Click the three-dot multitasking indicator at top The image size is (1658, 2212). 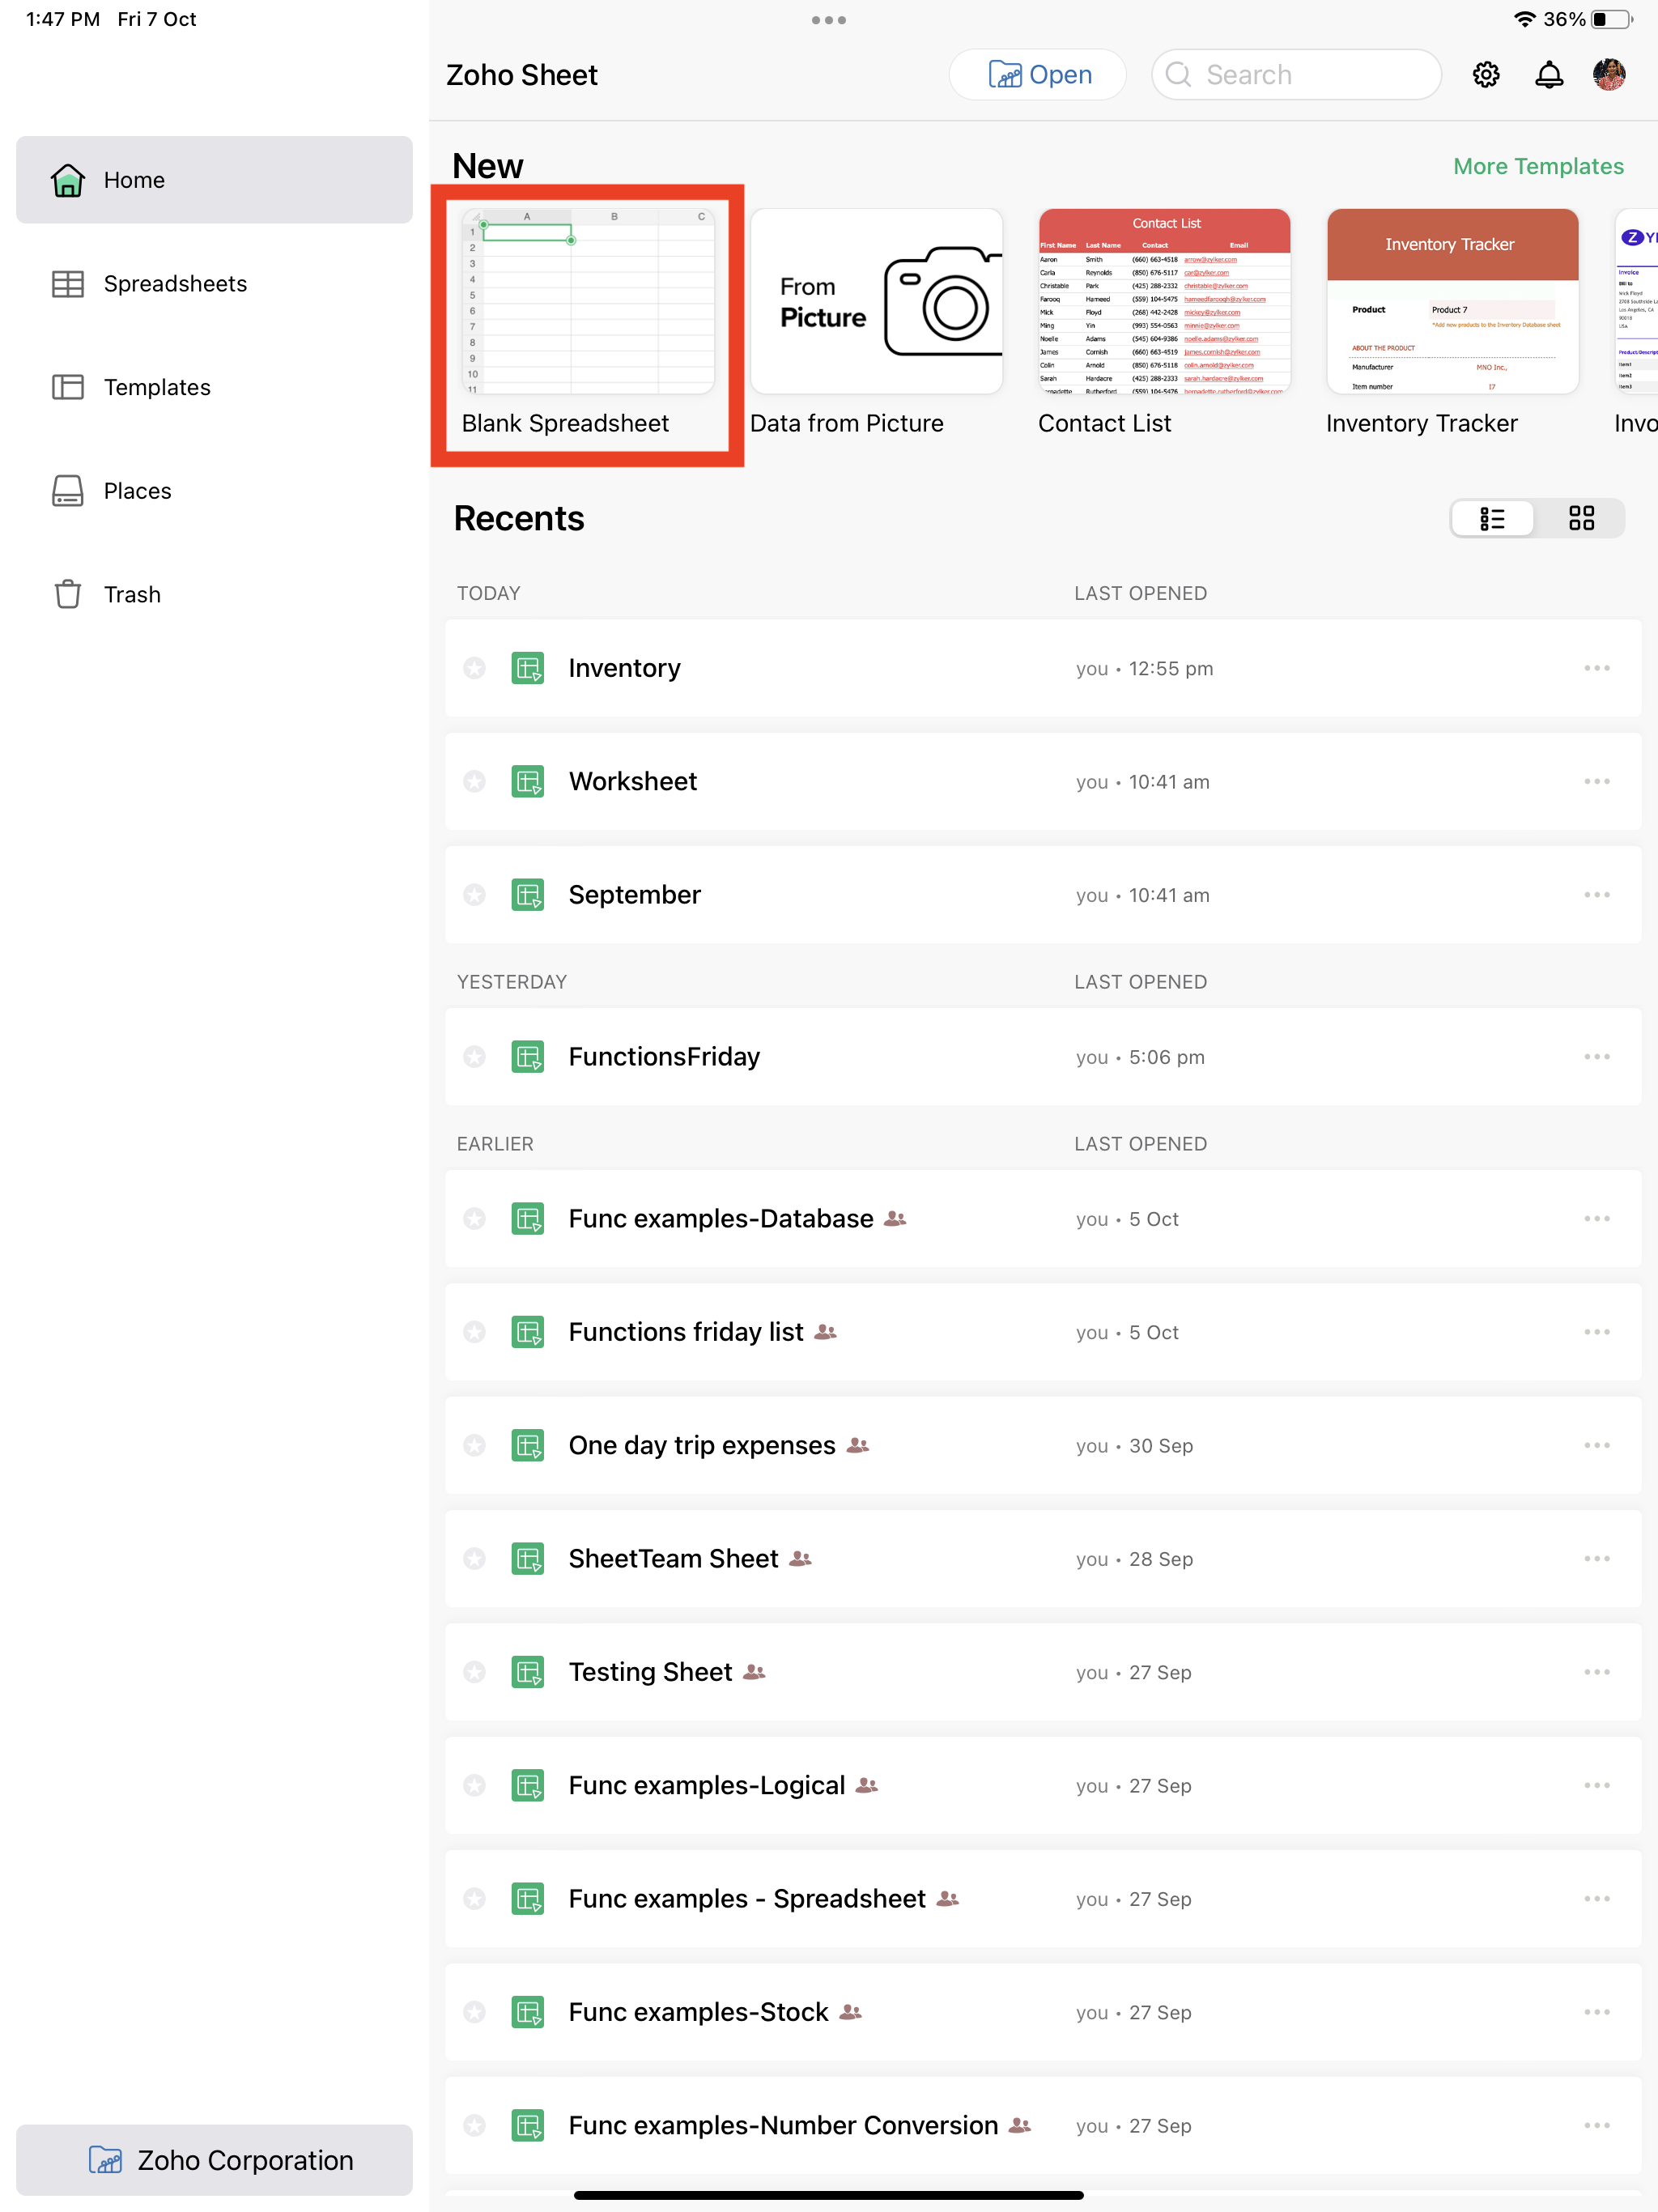tap(828, 20)
